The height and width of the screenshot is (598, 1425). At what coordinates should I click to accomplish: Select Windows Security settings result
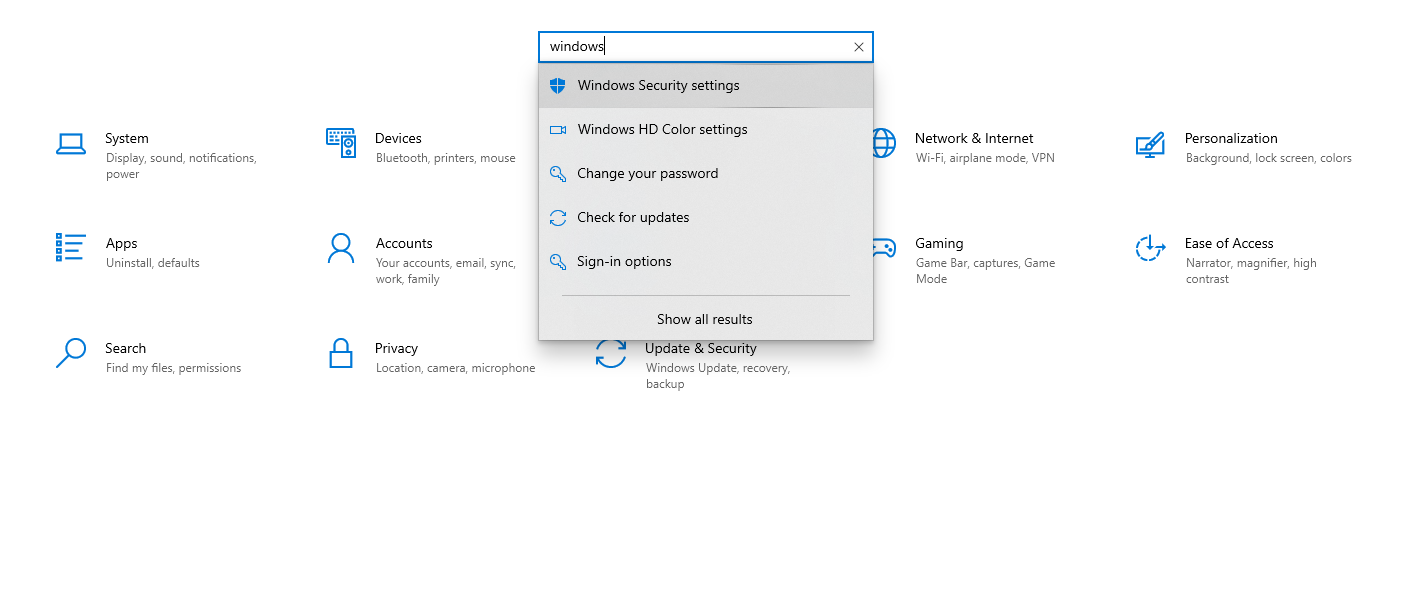(x=706, y=86)
